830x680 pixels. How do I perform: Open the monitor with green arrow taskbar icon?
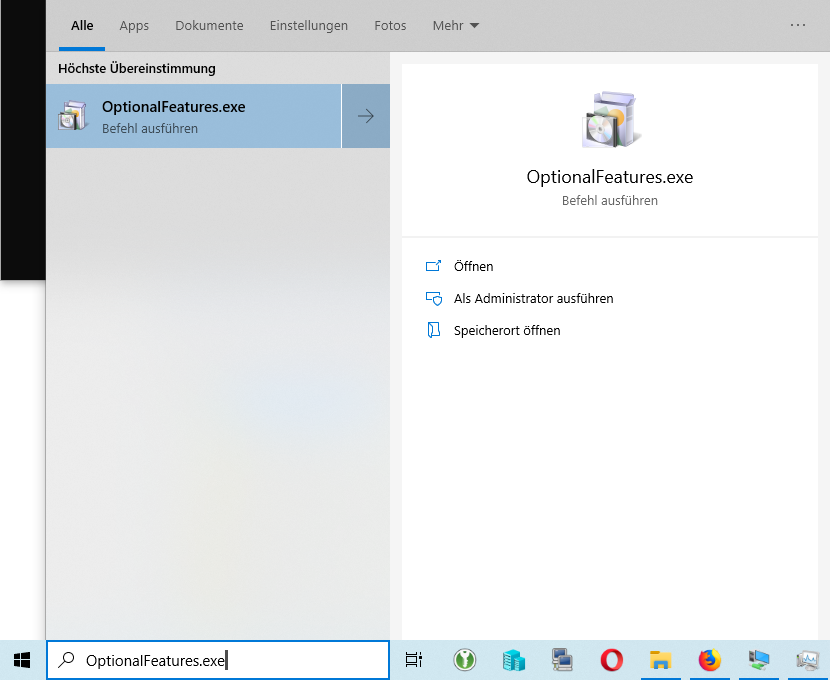tap(759, 660)
